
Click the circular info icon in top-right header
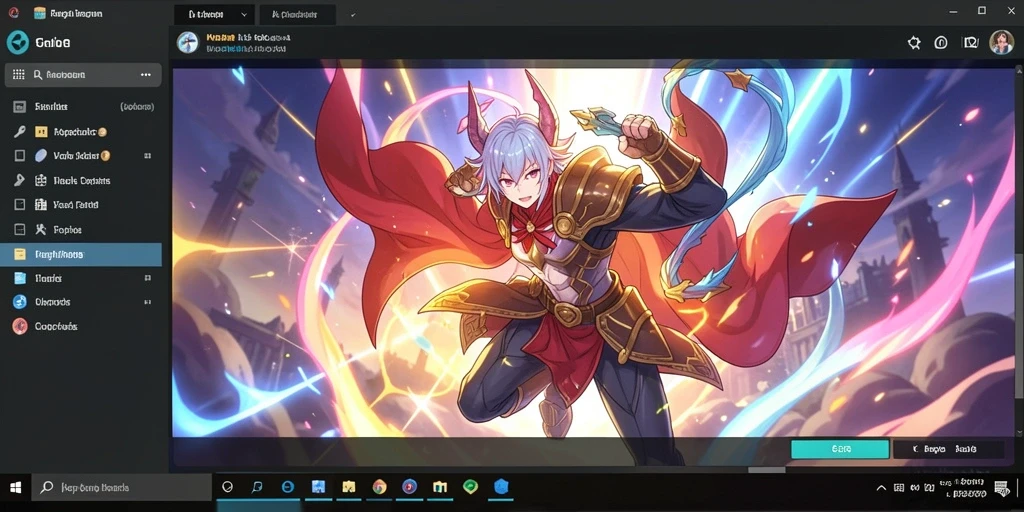pyautogui.click(x=941, y=43)
